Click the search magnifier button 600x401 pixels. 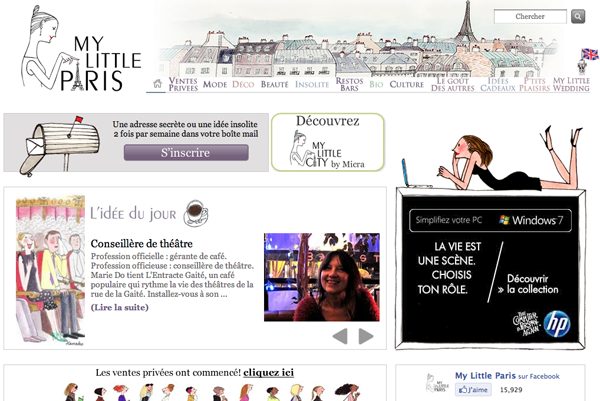click(x=578, y=16)
